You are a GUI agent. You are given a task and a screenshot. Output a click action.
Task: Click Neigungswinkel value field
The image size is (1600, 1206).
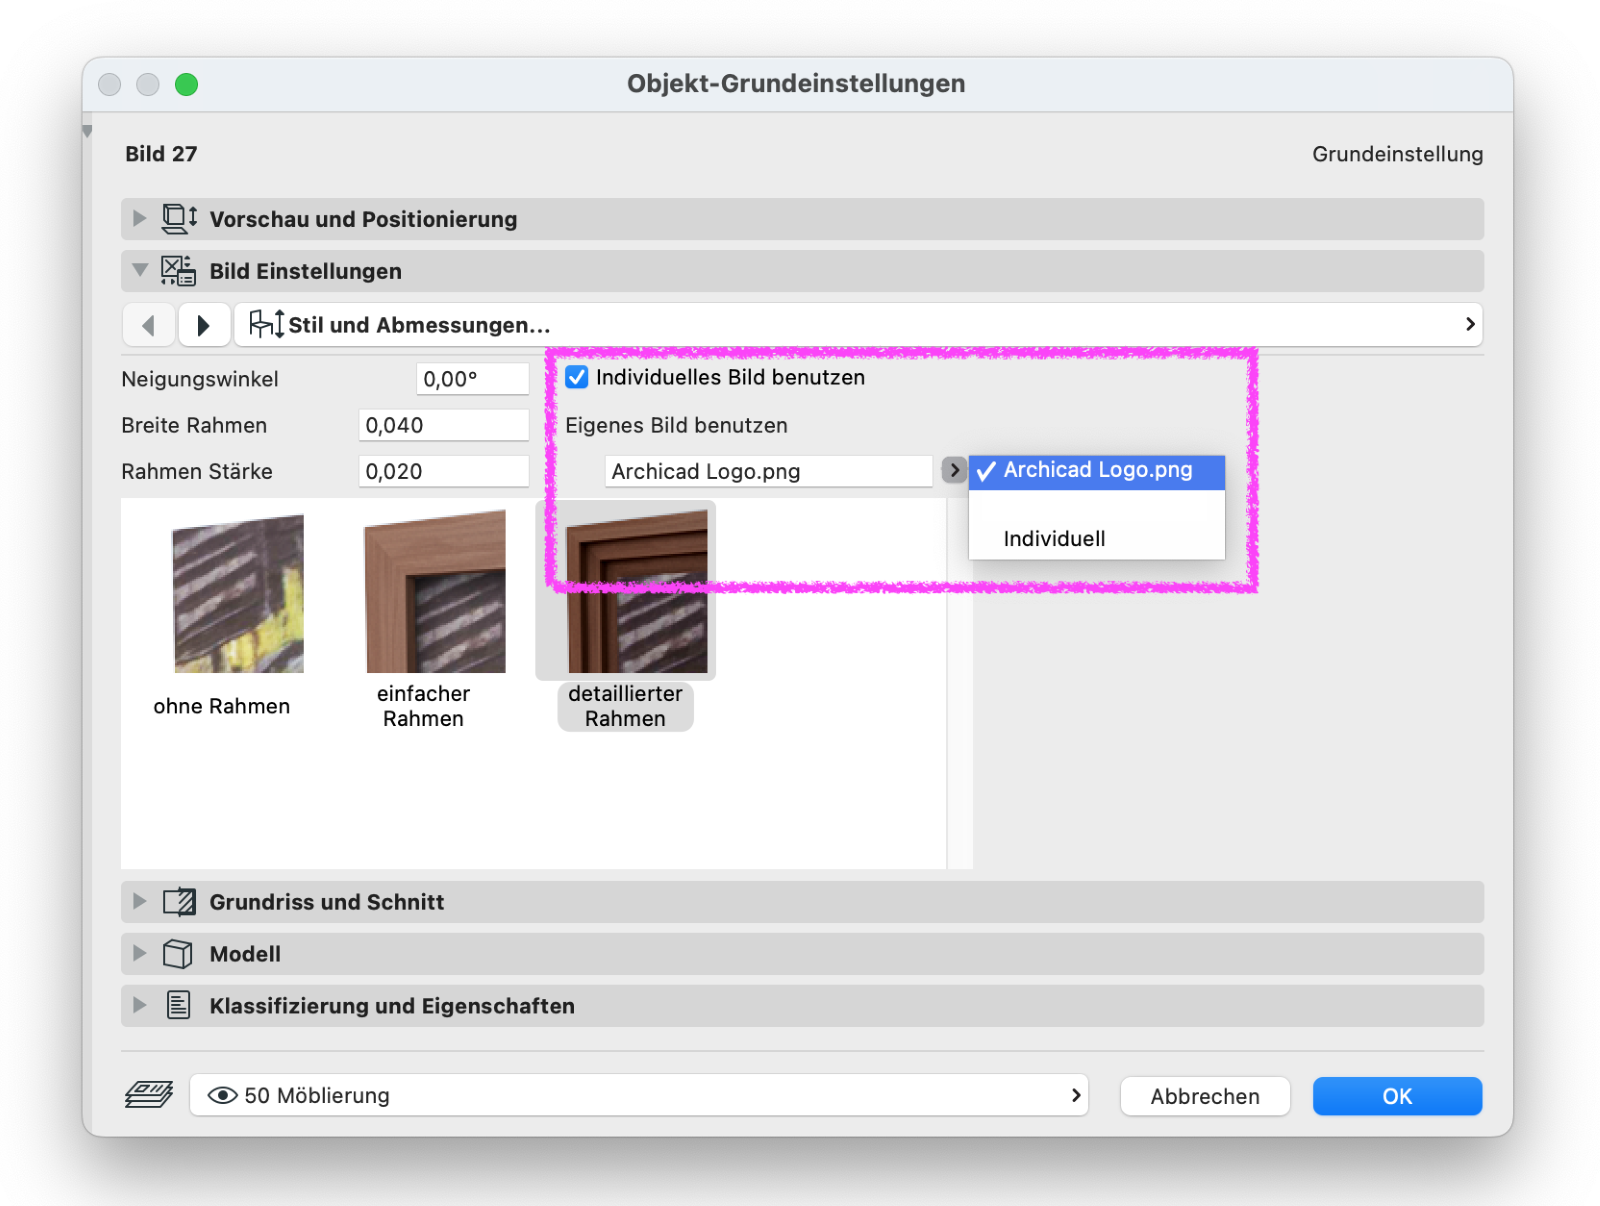tap(472, 379)
